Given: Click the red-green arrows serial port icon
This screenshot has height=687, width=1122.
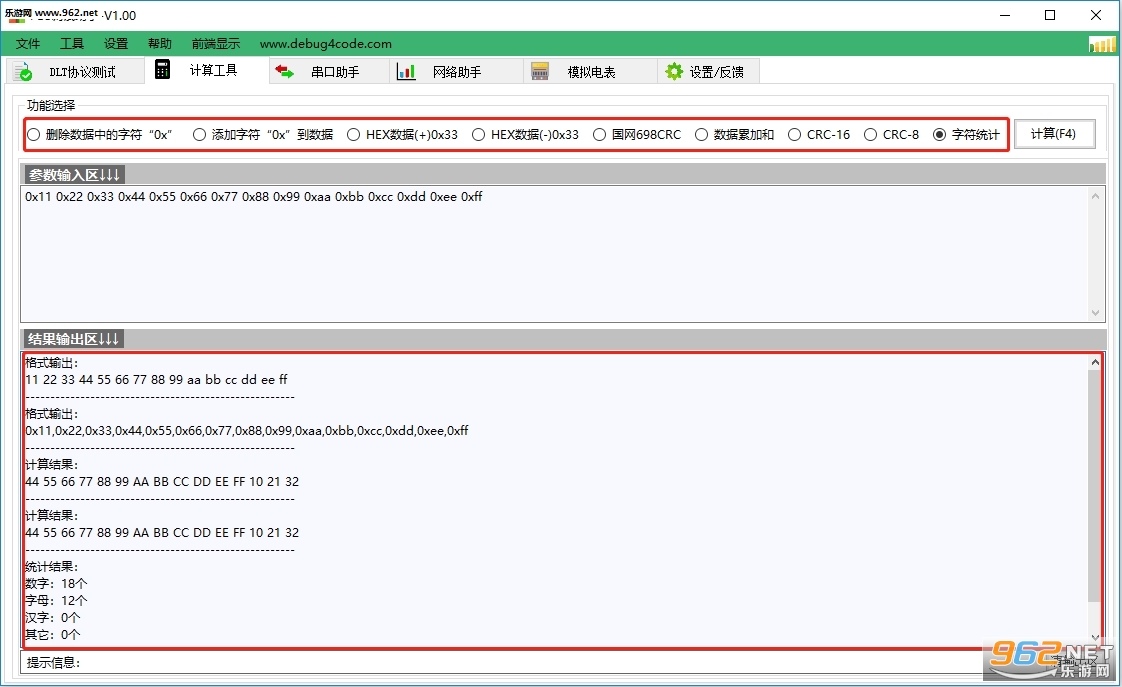Looking at the screenshot, I should click(x=285, y=72).
